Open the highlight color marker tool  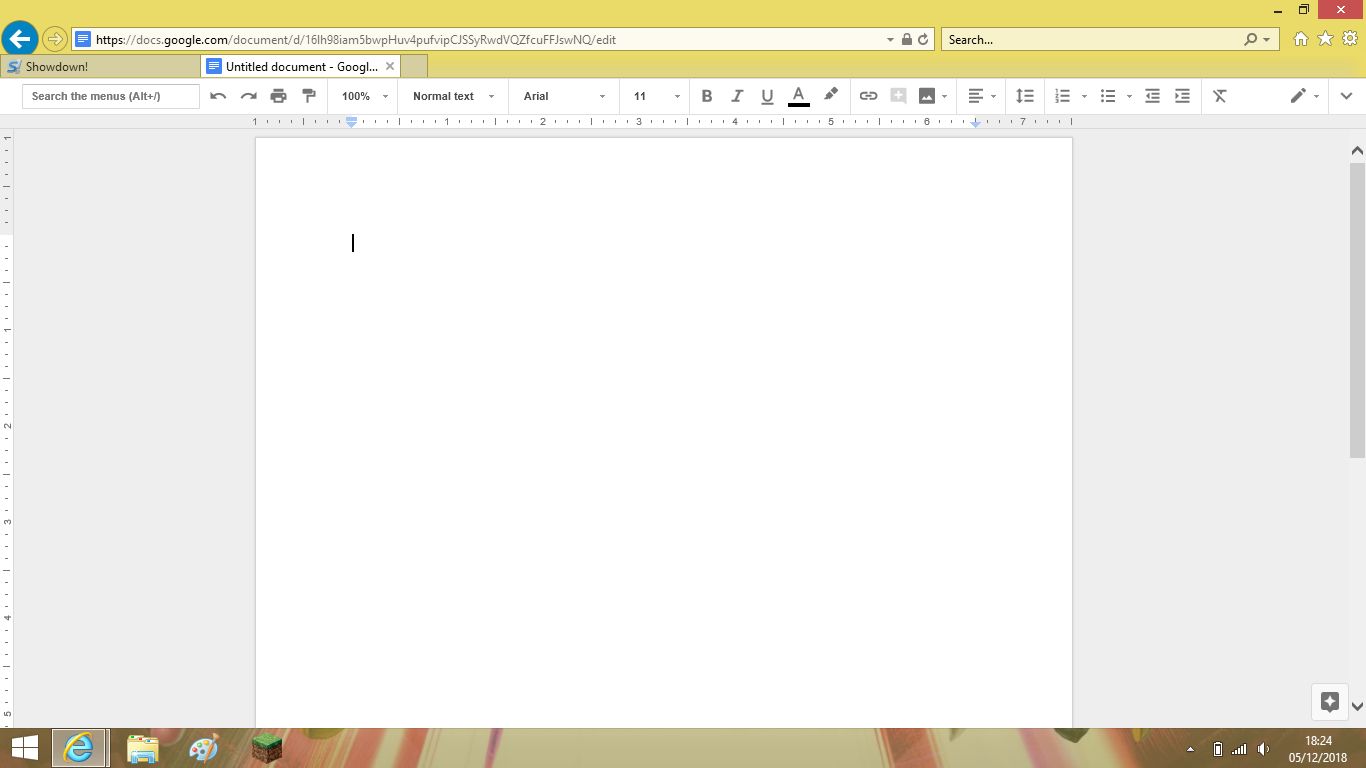(830, 95)
